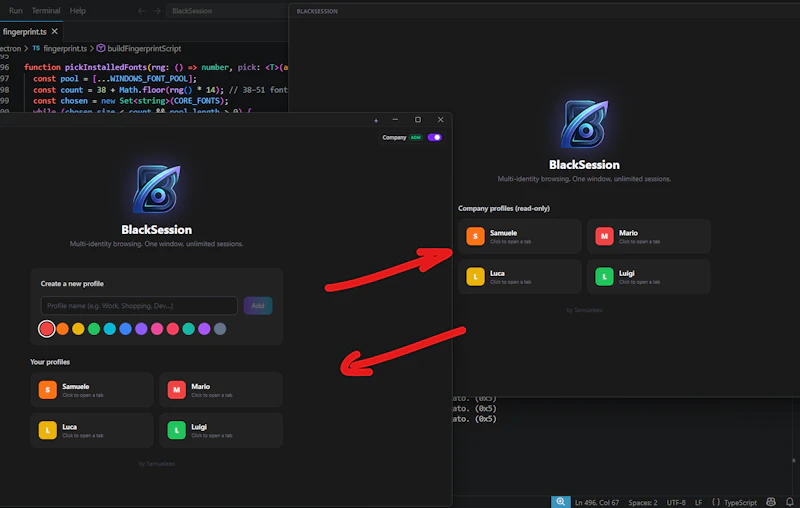This screenshot has width=800, height=508.
Task: Click Luca's yellow avatar in Company profiles window
Action: (x=475, y=277)
